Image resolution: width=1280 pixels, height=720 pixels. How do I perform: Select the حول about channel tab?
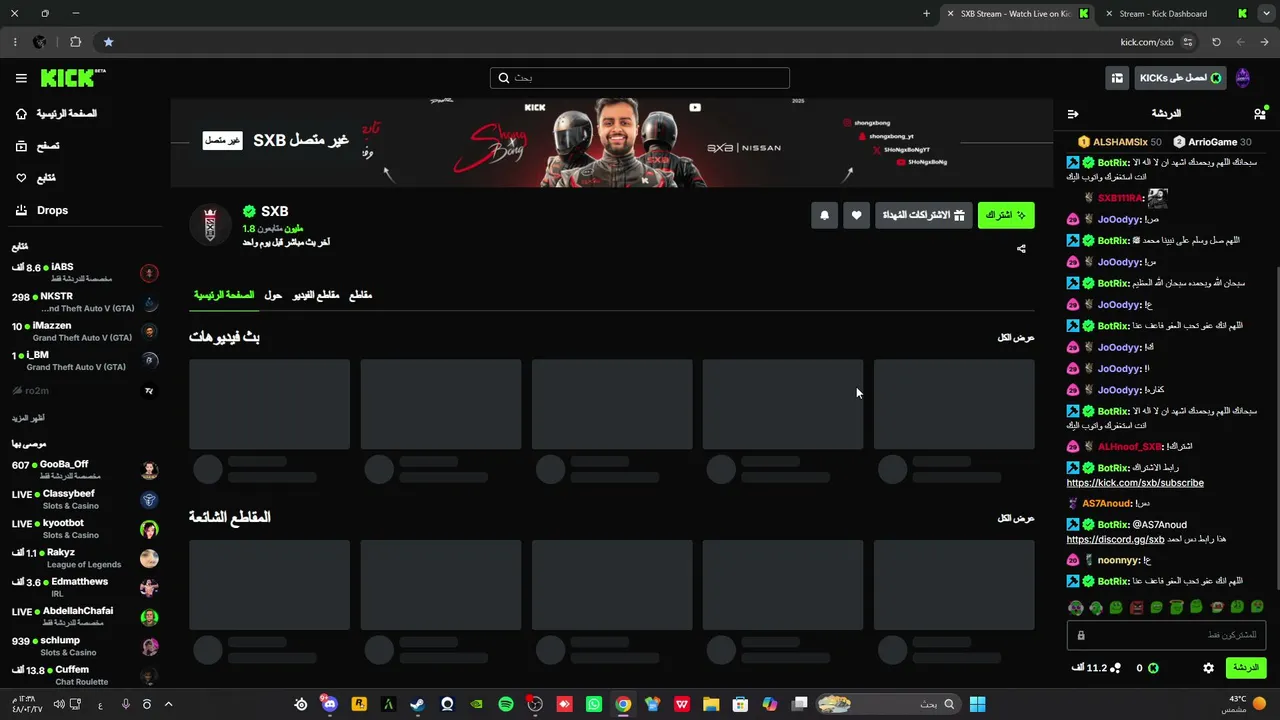(273, 295)
